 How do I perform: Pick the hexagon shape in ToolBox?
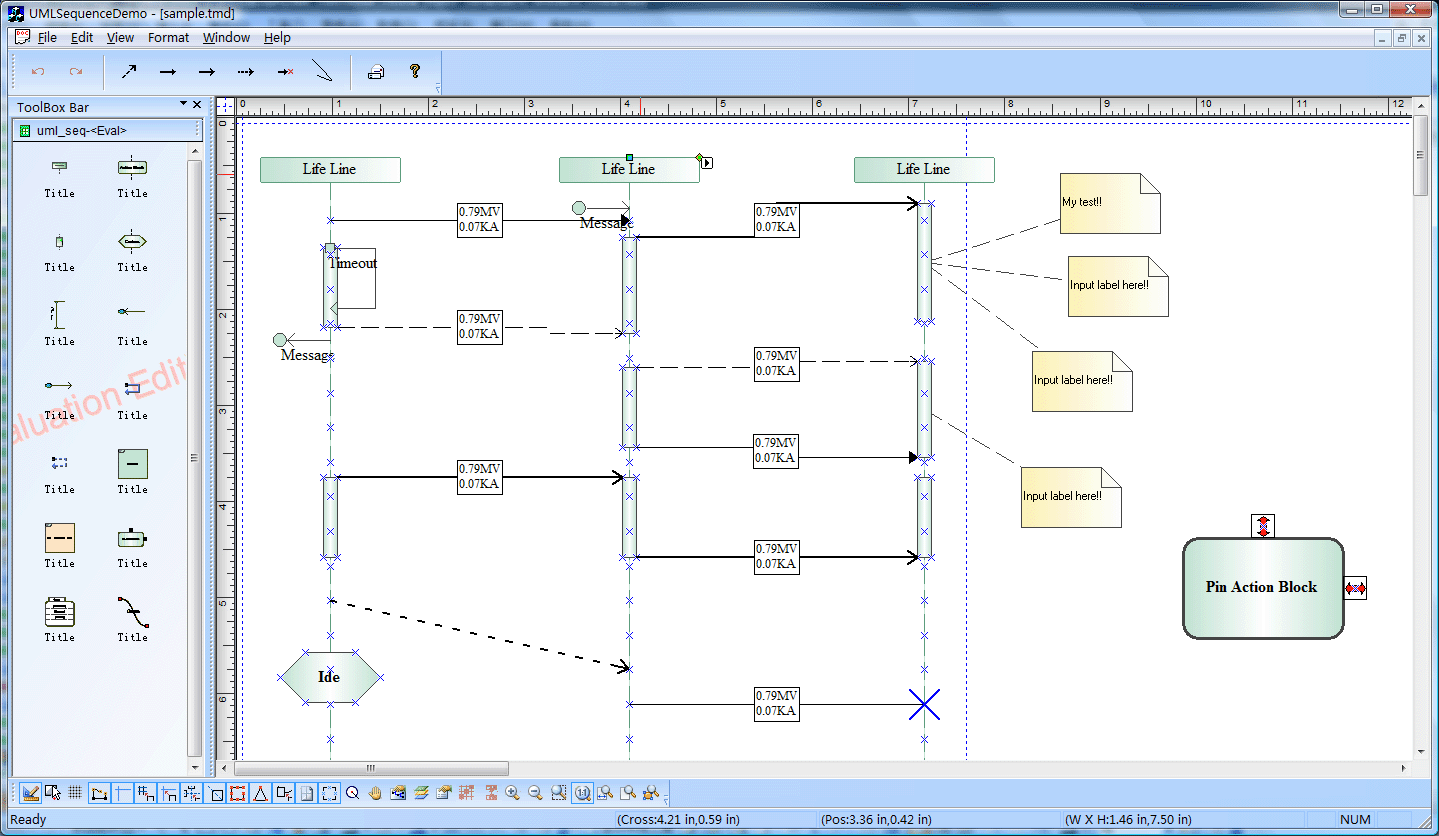tap(132, 241)
